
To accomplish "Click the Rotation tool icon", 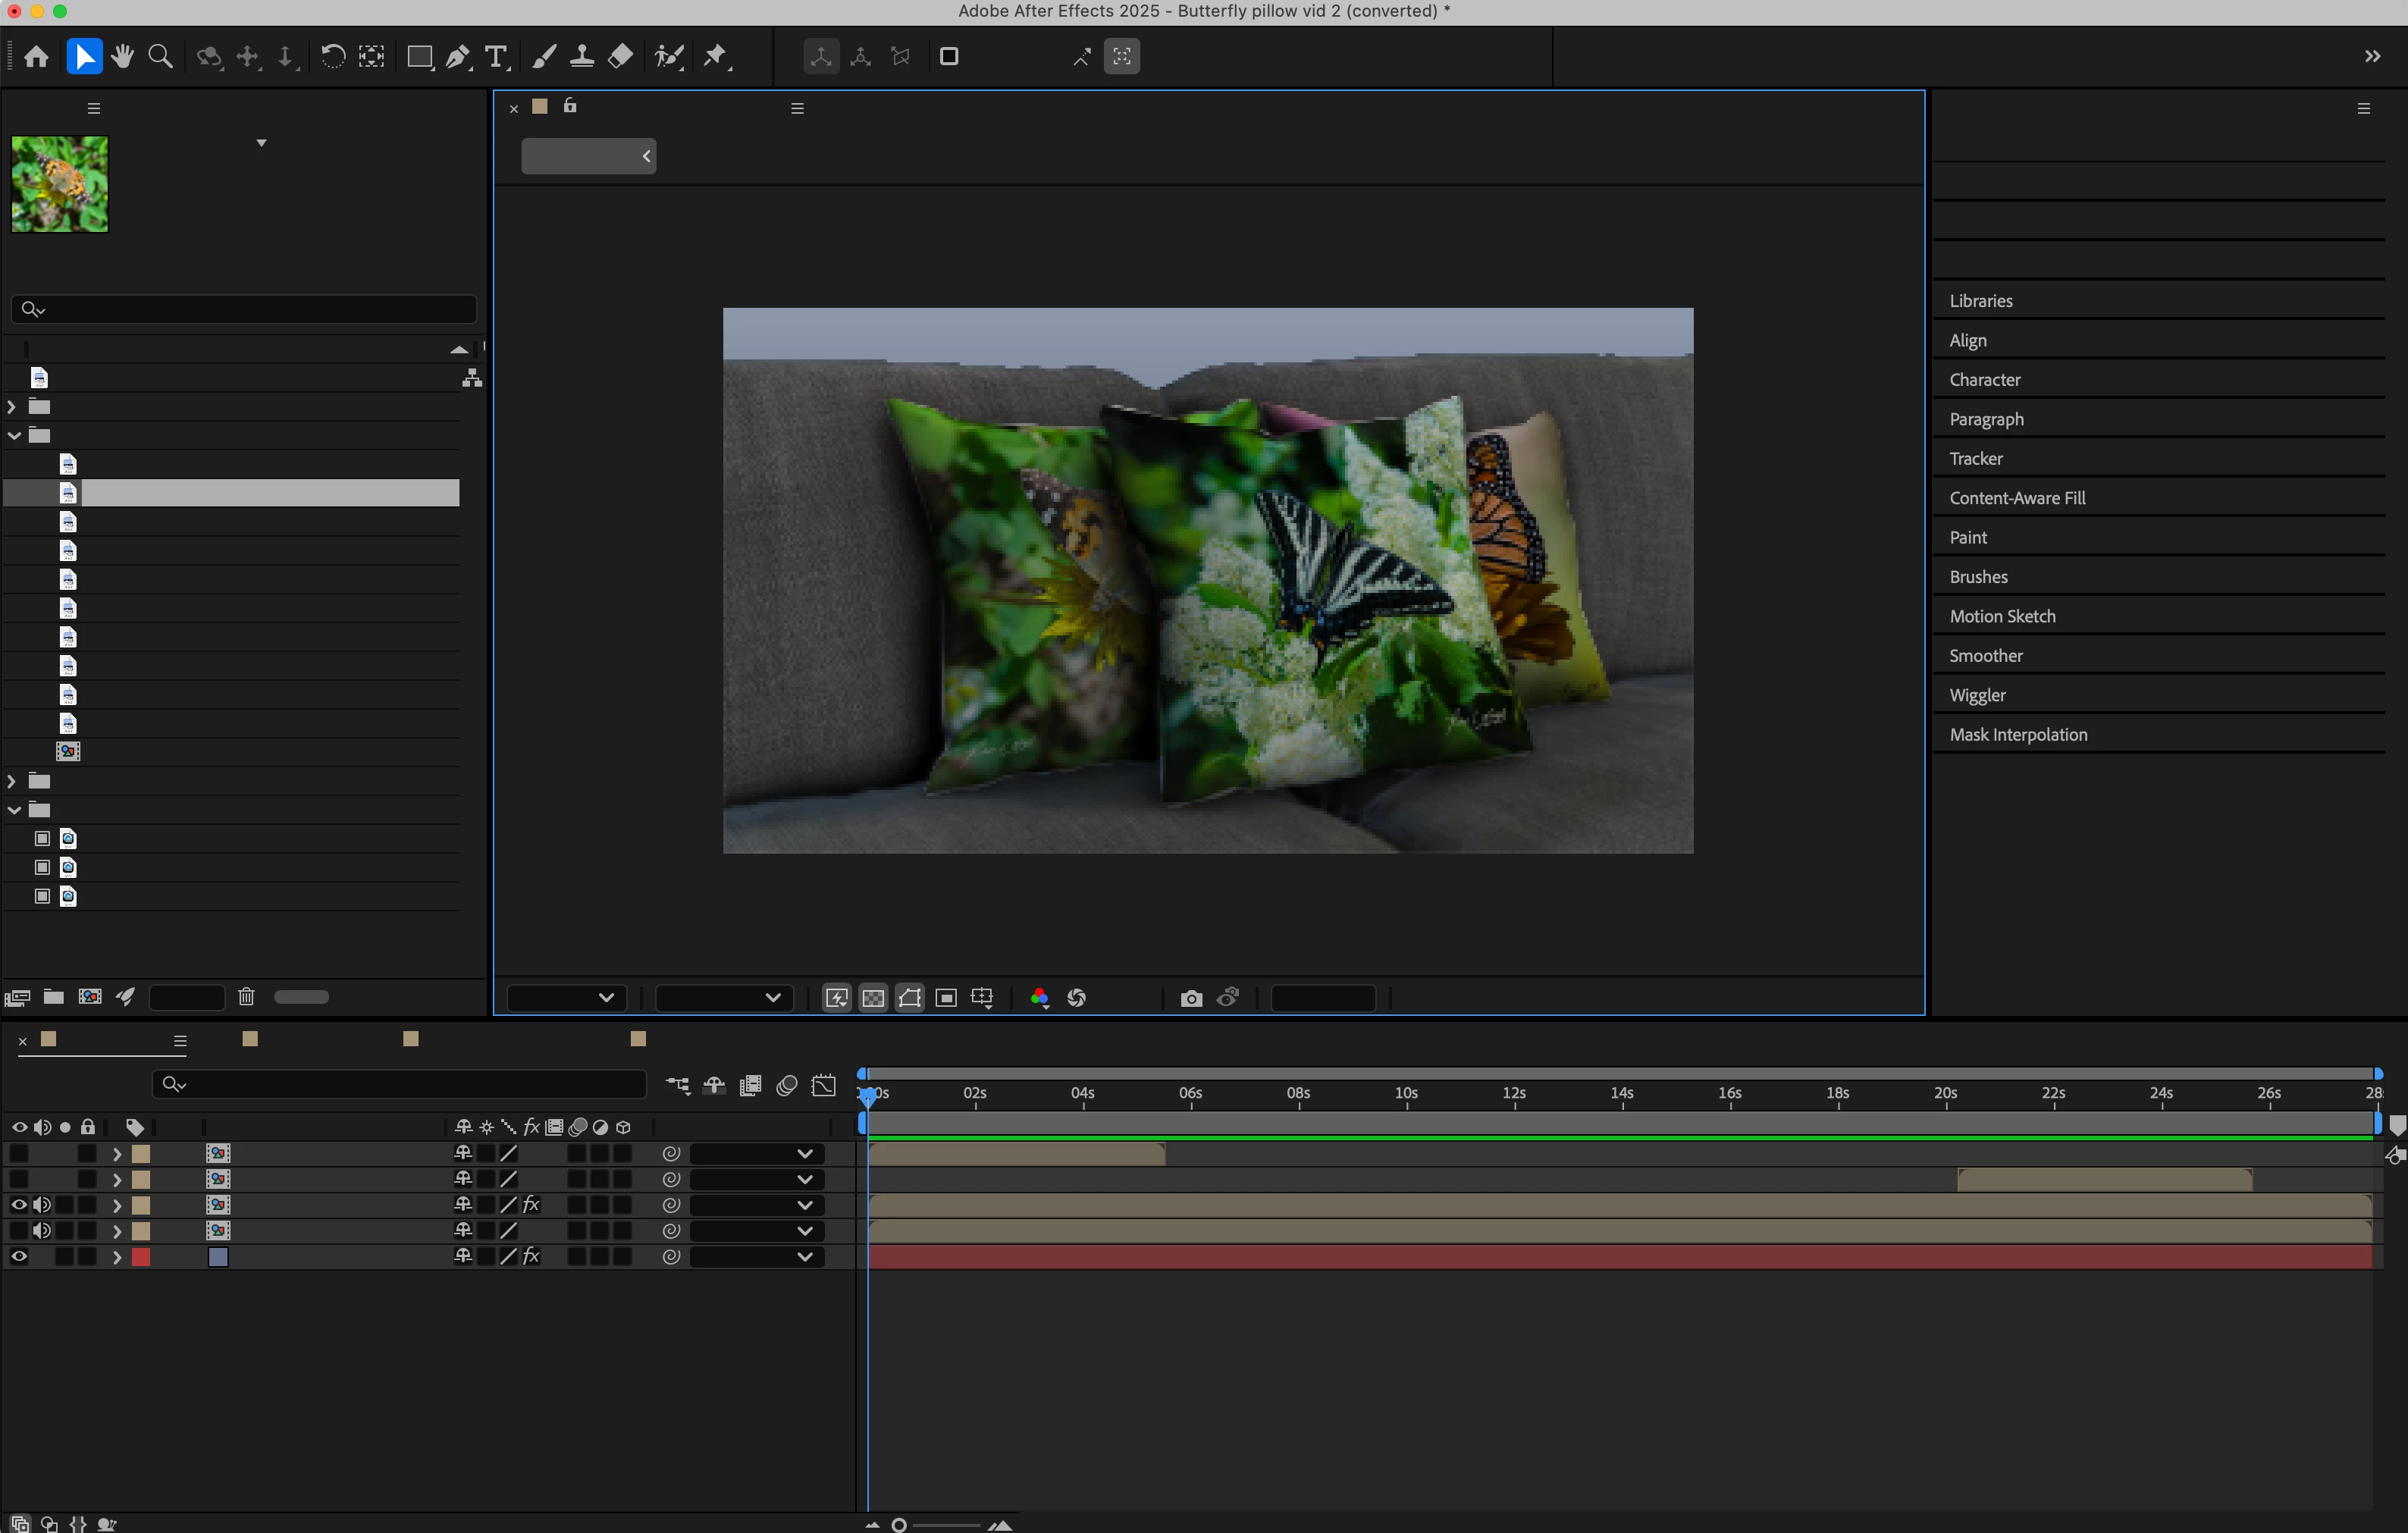I will point(332,57).
